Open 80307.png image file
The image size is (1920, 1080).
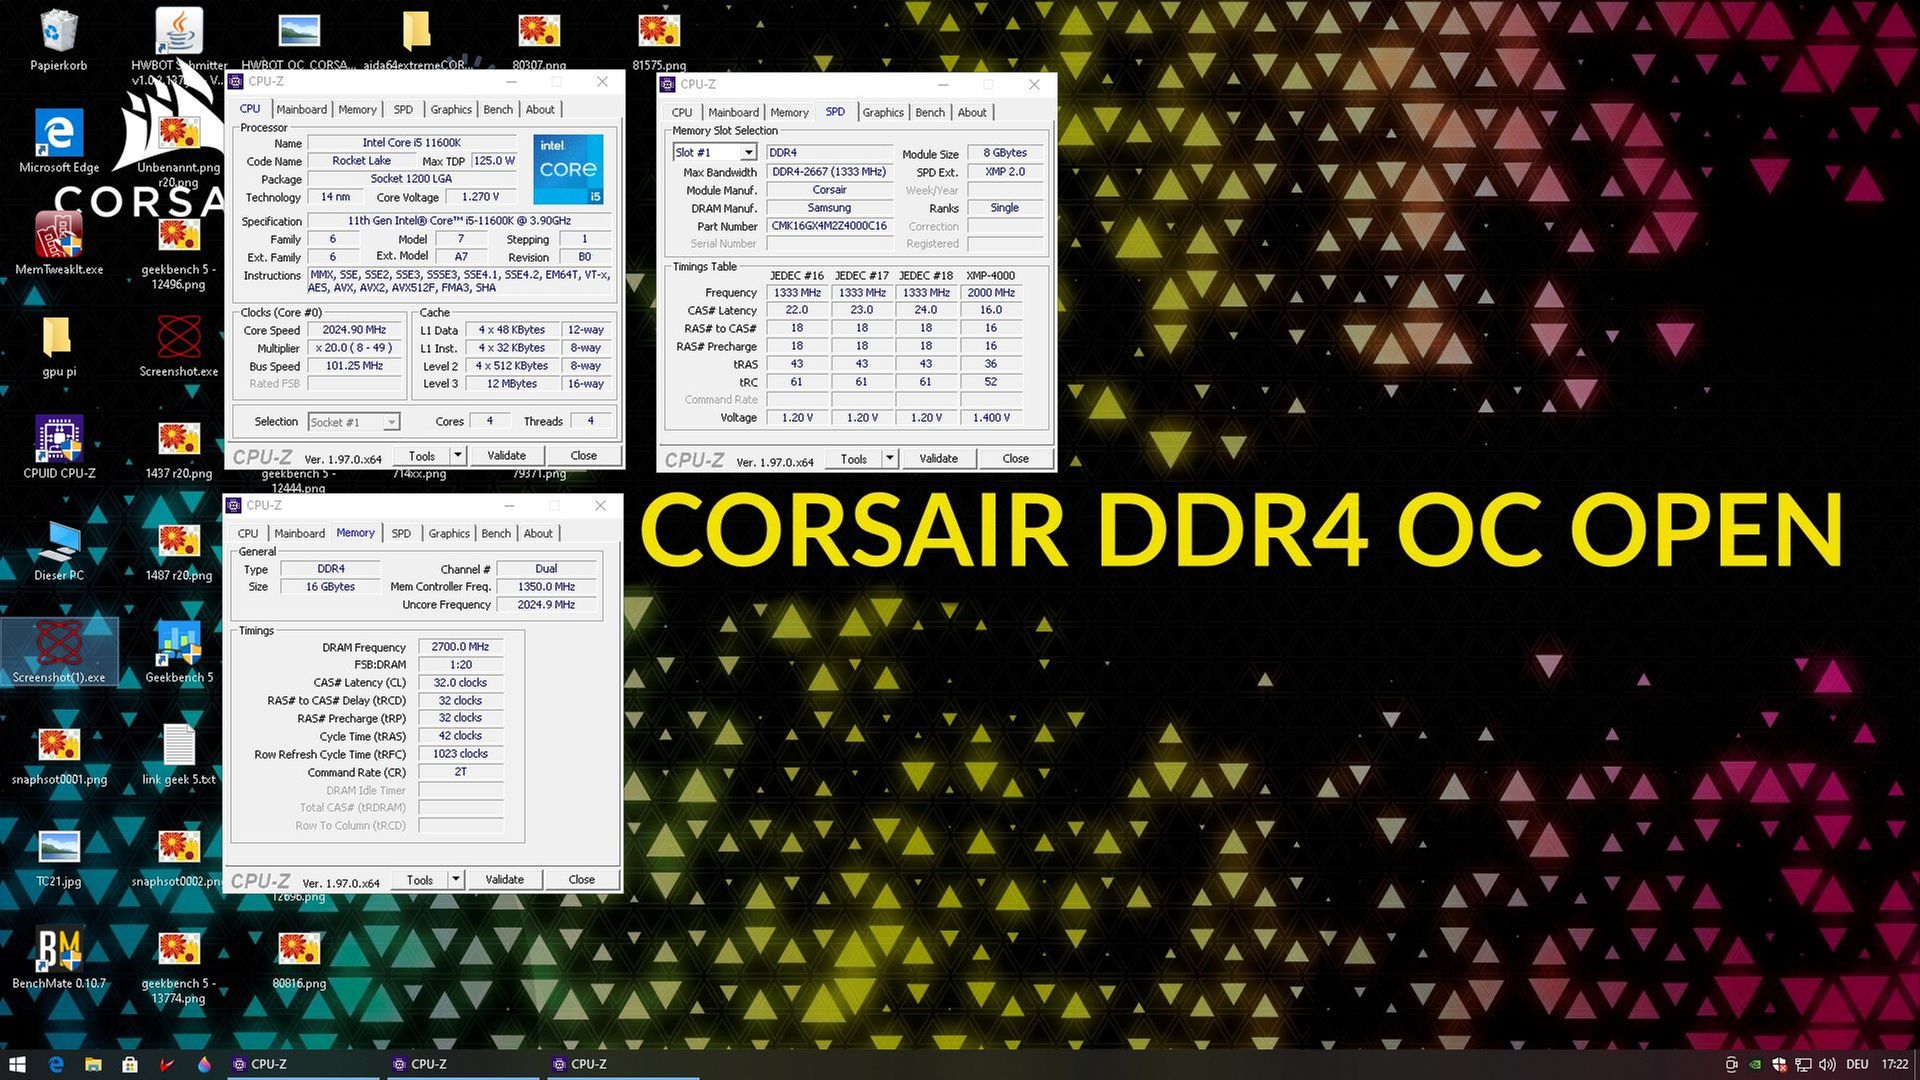click(539, 40)
